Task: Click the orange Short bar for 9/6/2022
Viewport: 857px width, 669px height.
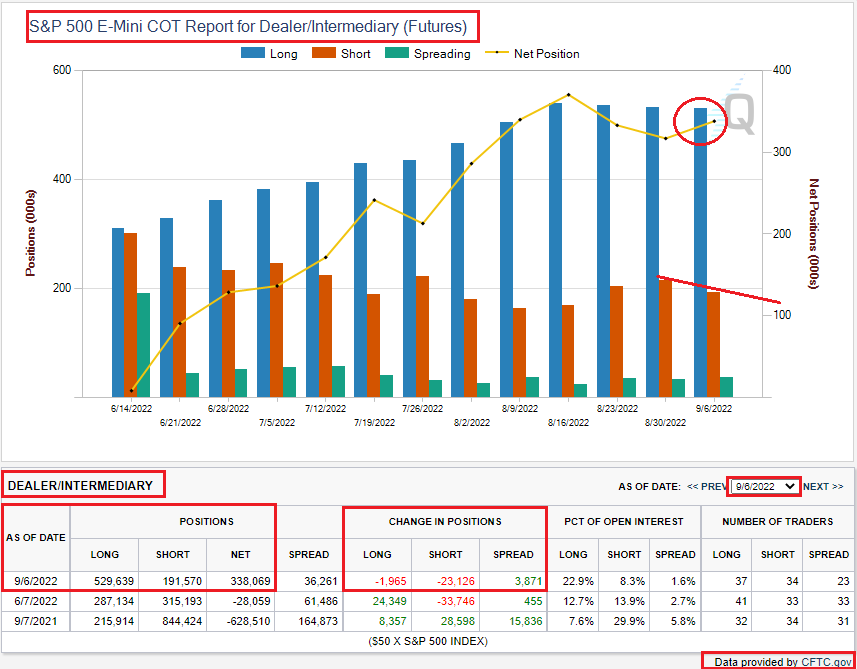Action: 712,340
